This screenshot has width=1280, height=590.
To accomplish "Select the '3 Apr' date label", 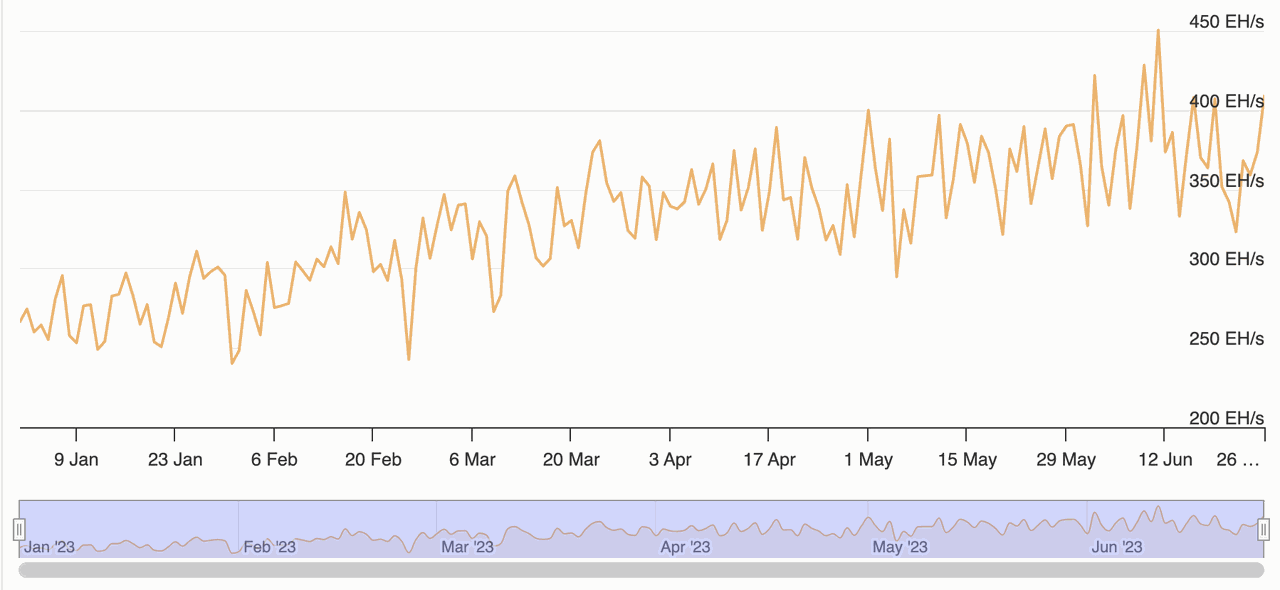I will [x=671, y=459].
